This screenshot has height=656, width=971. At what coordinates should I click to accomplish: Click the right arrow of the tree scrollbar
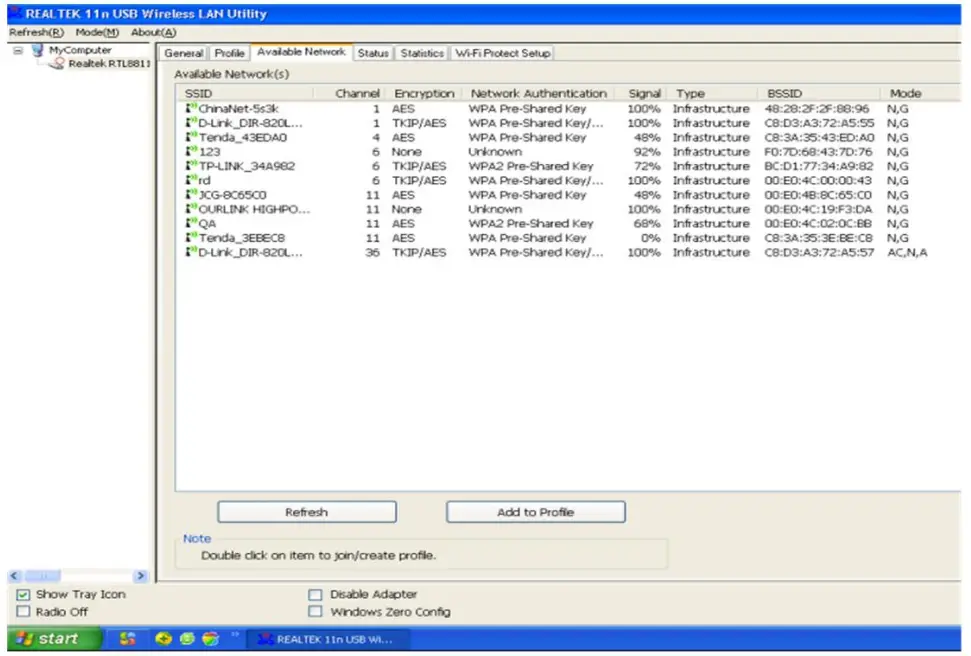coord(141,575)
